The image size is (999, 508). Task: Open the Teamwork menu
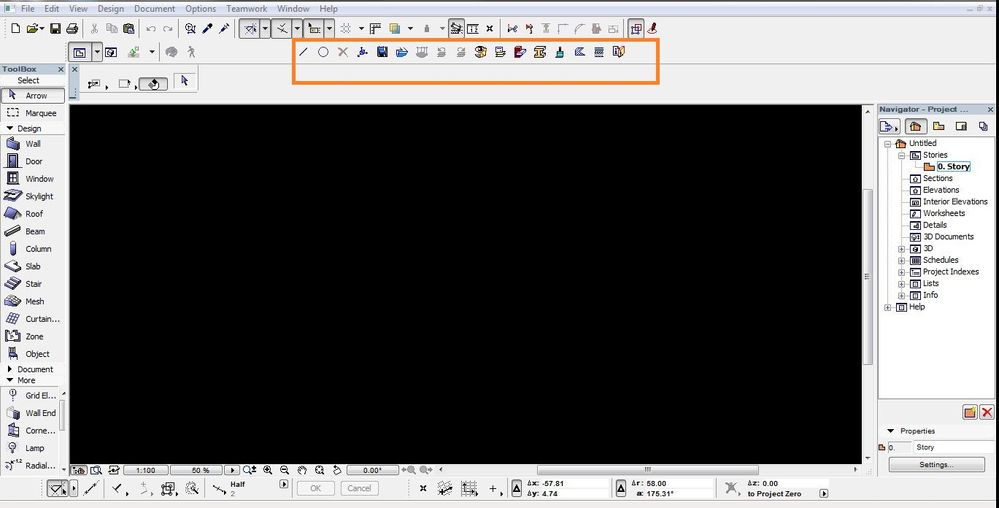[247, 9]
